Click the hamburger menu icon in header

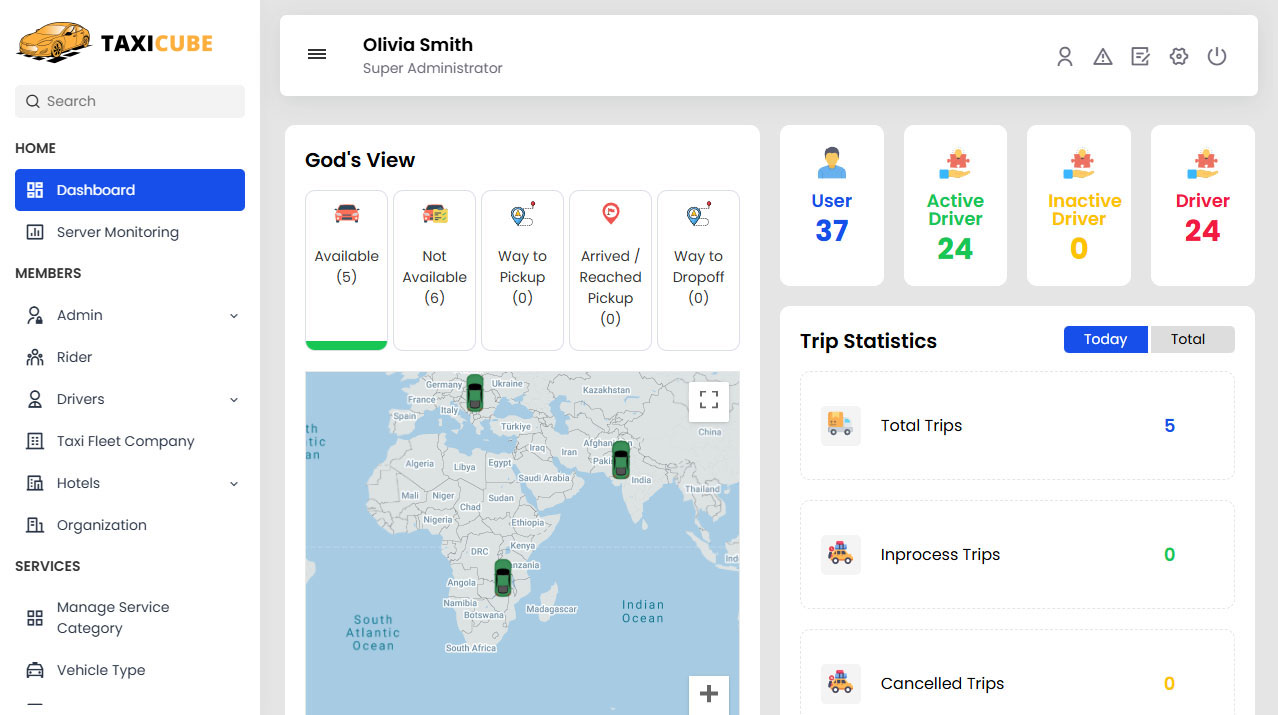pos(317,55)
